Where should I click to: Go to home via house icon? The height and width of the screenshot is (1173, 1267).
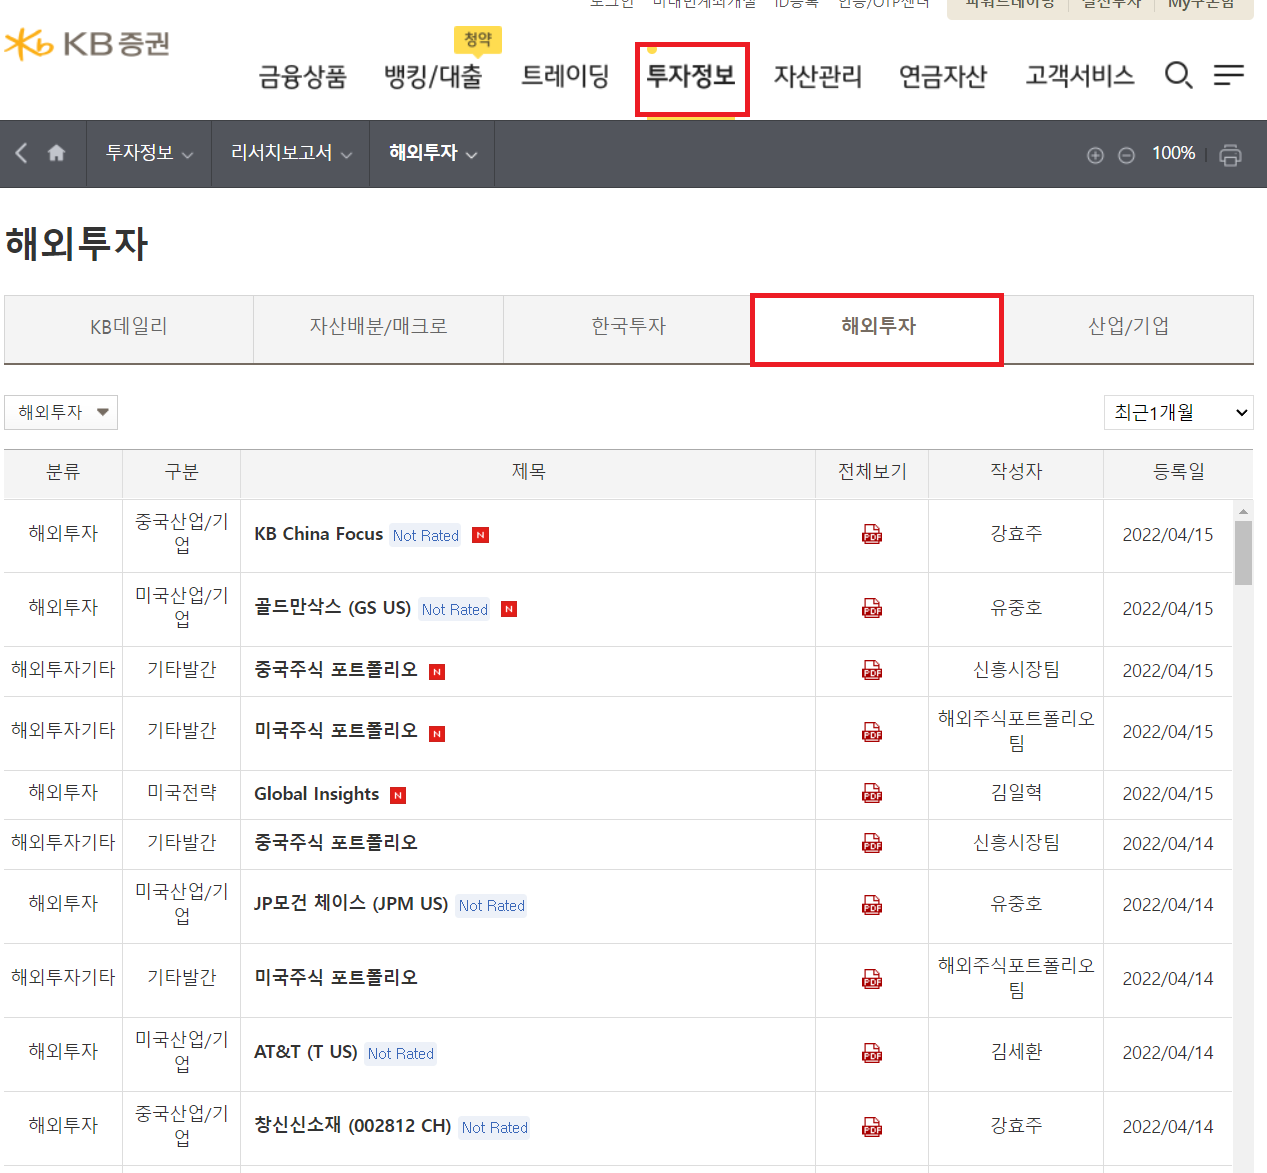click(56, 153)
